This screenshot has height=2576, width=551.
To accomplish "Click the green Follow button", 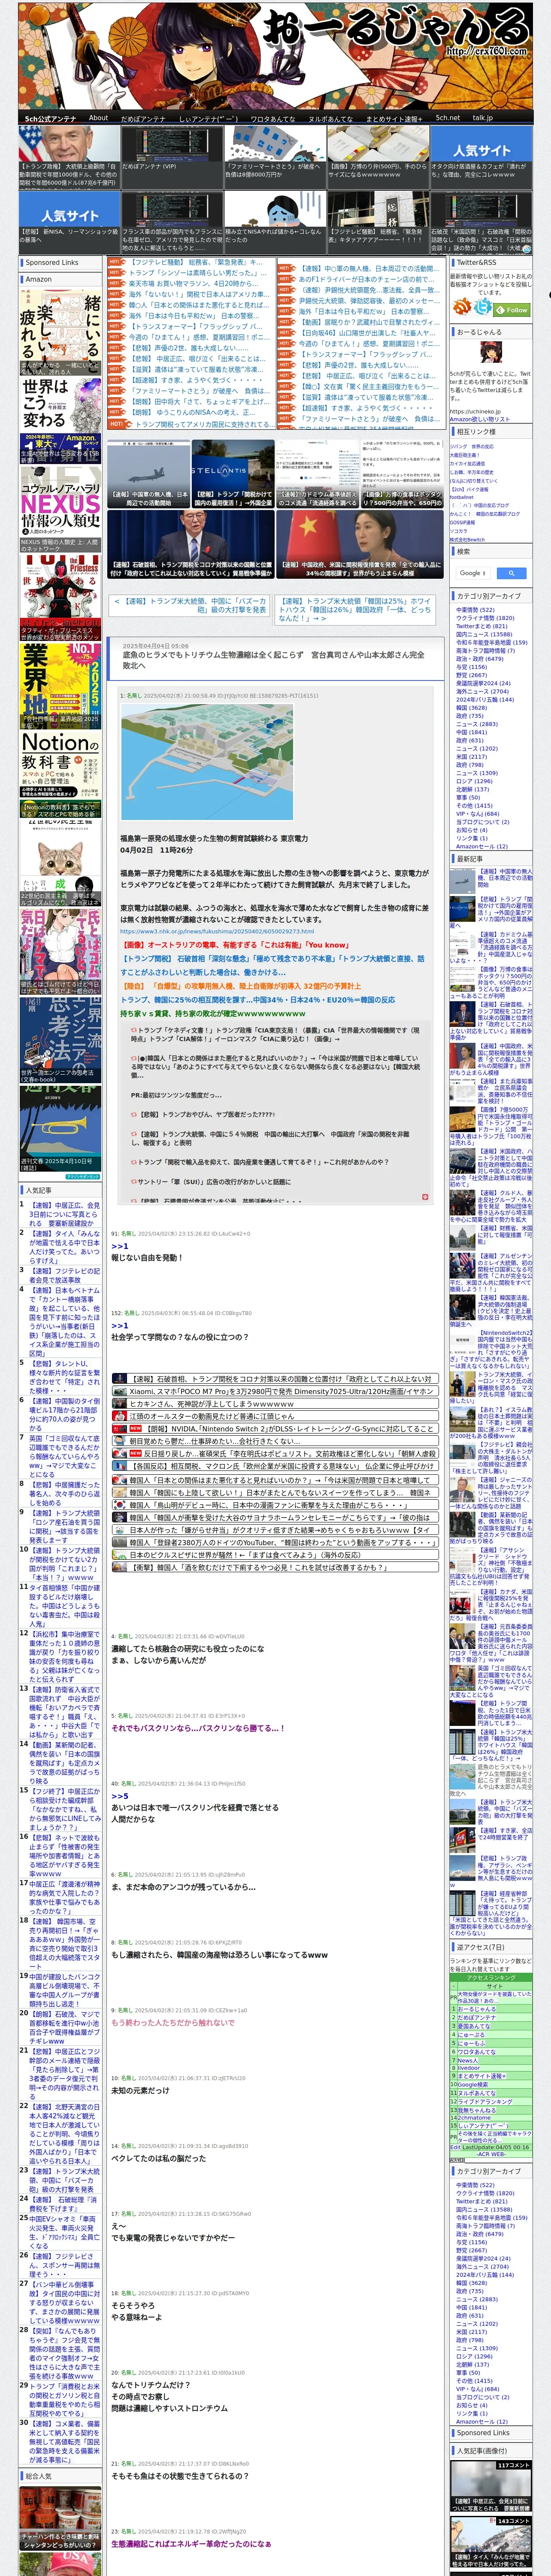I will point(513,309).
